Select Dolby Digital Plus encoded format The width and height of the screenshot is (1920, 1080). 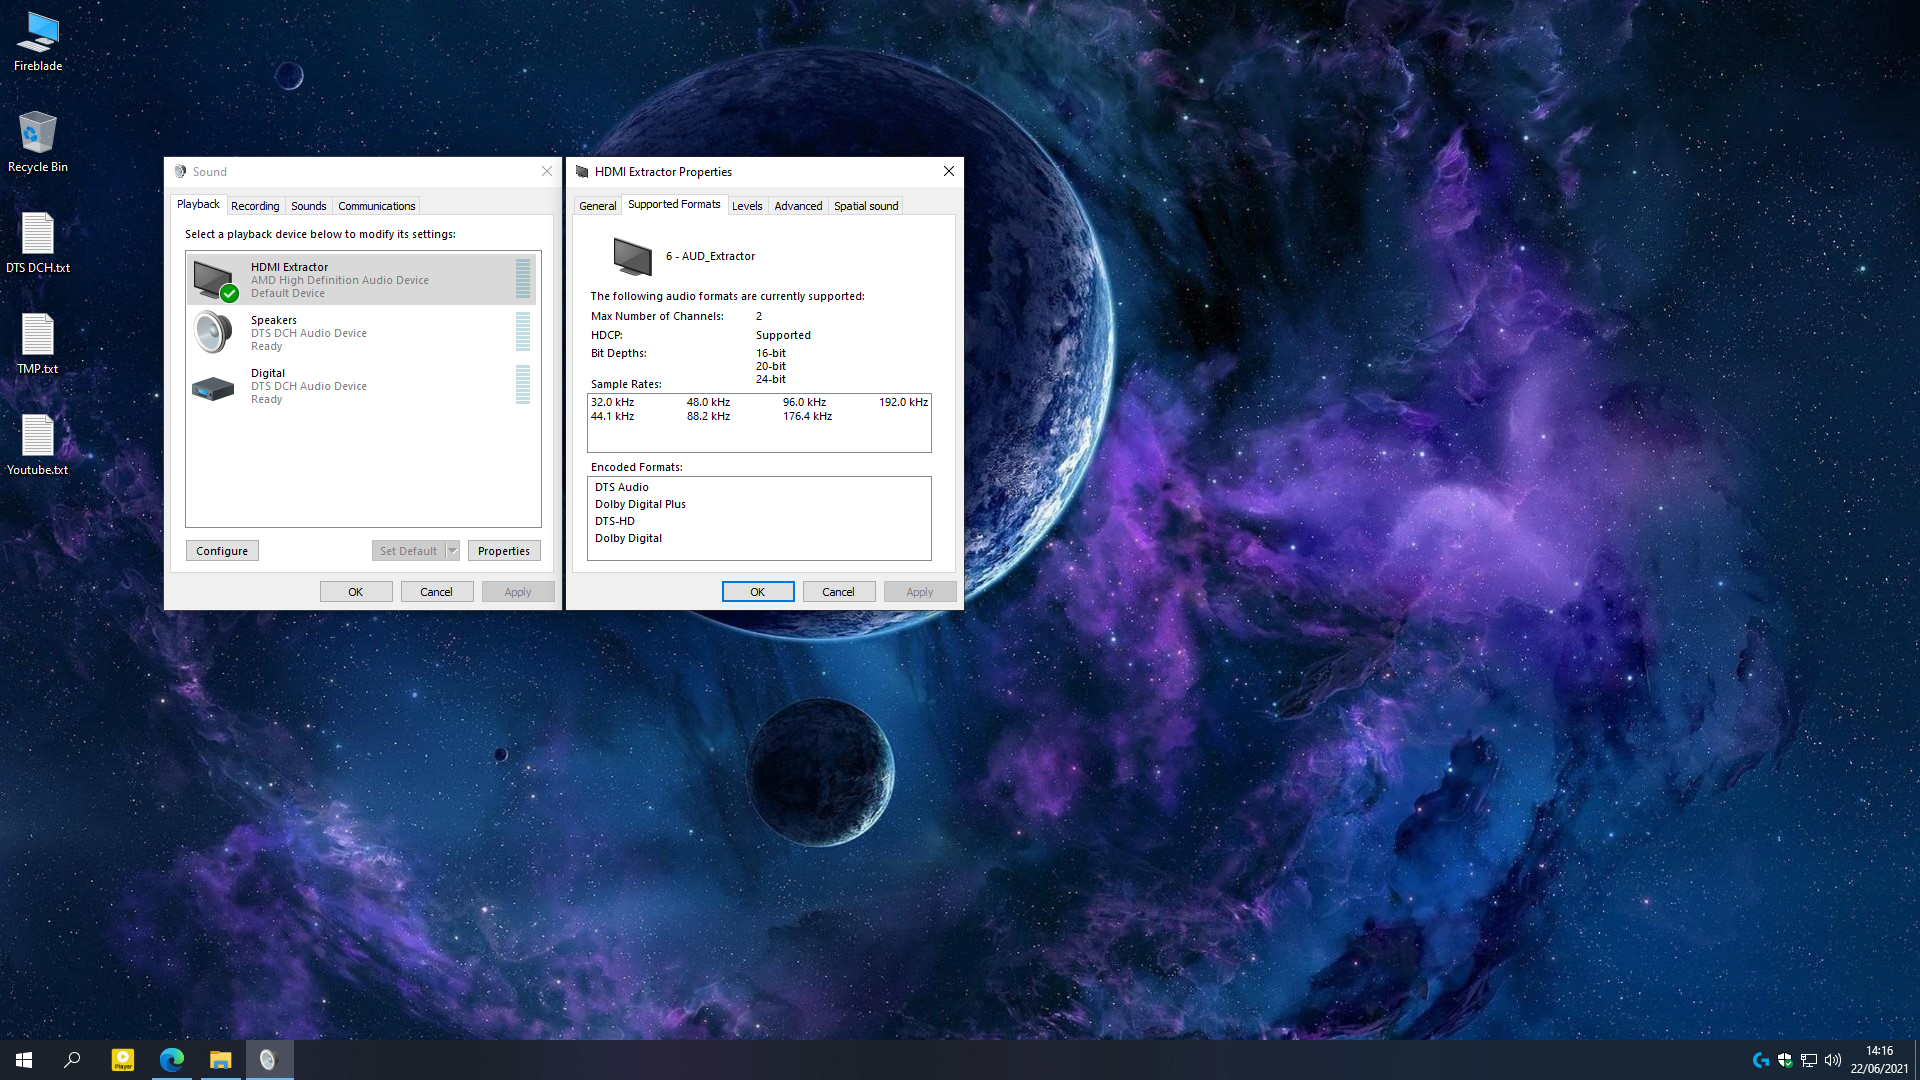coord(640,504)
